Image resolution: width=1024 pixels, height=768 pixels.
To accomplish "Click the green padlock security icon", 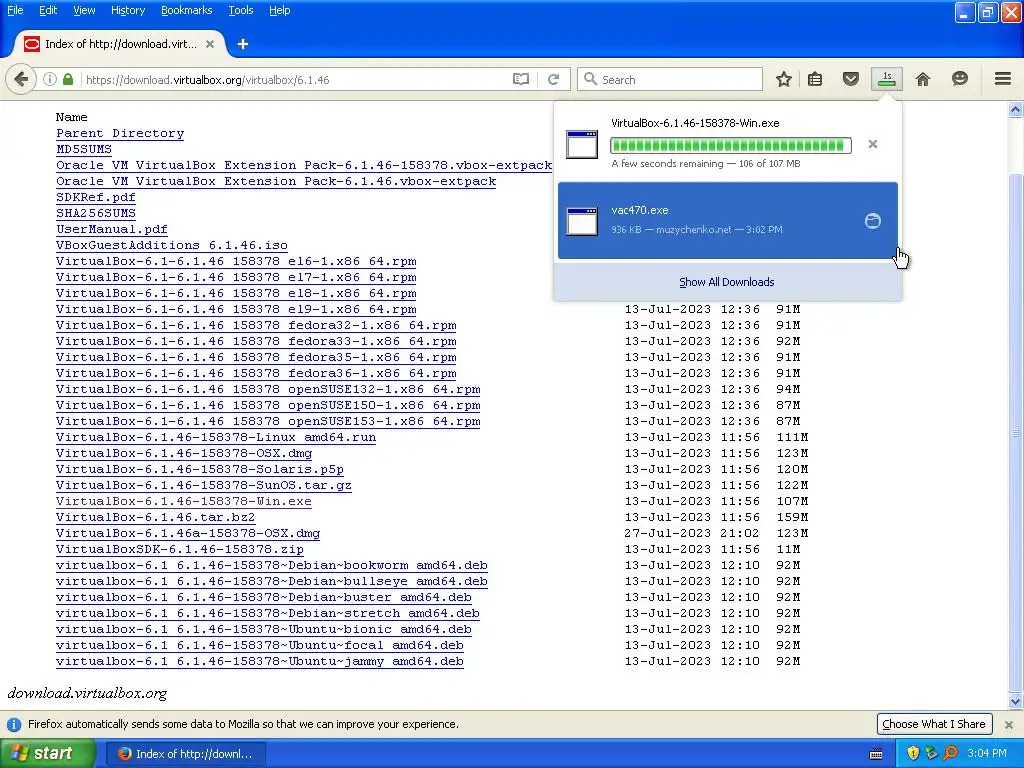I will pyautogui.click(x=68, y=80).
